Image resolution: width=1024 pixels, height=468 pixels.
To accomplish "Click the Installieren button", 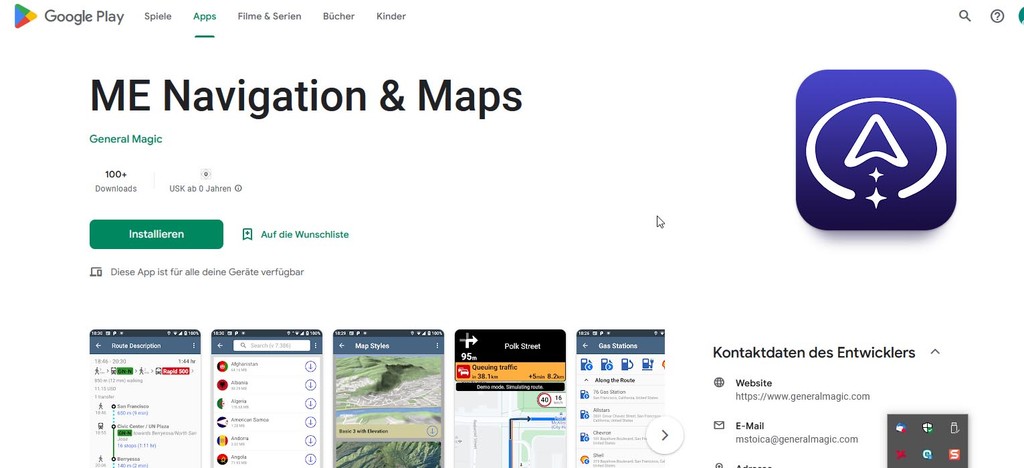I will pyautogui.click(x=156, y=234).
